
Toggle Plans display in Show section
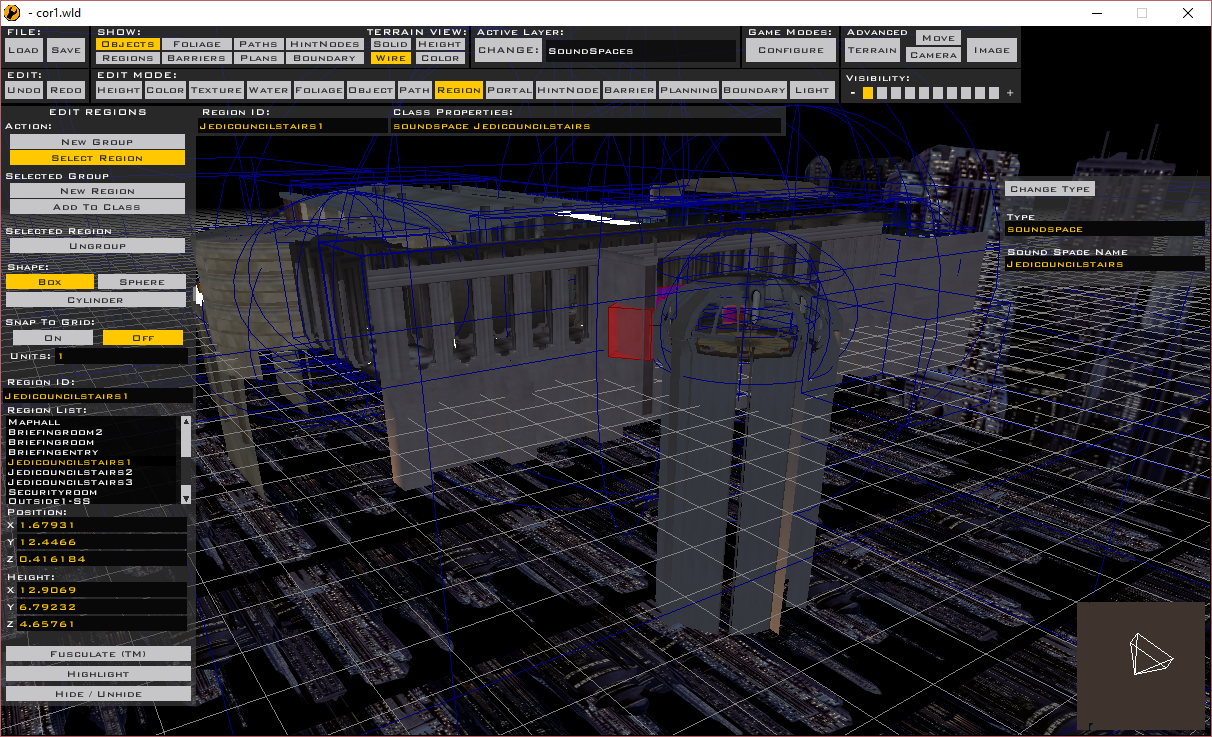click(x=259, y=58)
